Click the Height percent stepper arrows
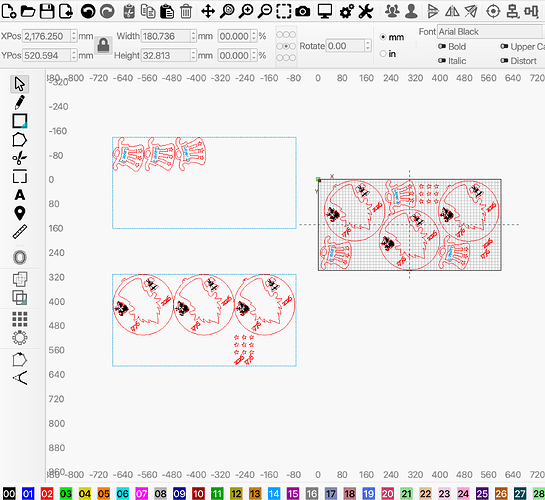The width and height of the screenshot is (545, 500). click(254, 55)
